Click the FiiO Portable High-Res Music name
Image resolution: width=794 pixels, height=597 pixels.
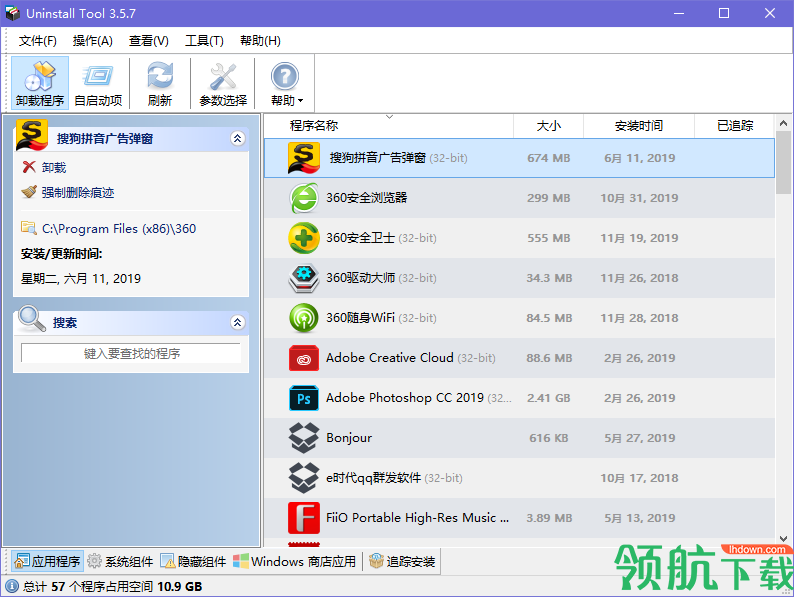tap(417, 518)
